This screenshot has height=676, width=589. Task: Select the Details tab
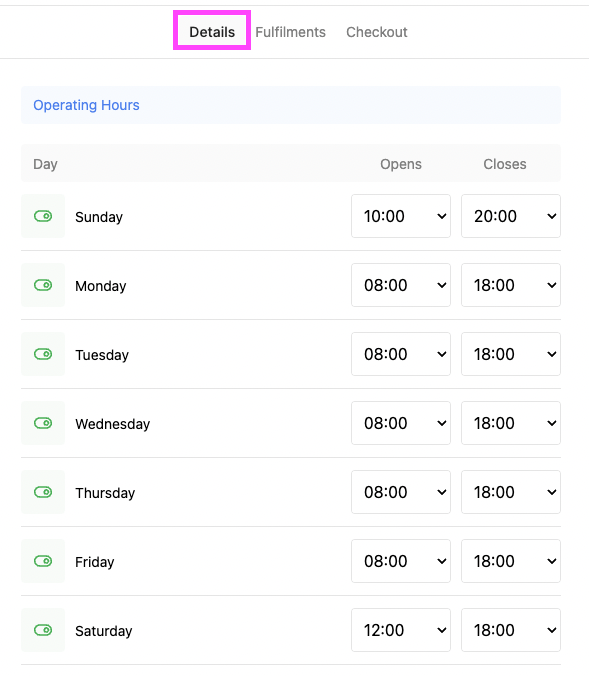212,32
